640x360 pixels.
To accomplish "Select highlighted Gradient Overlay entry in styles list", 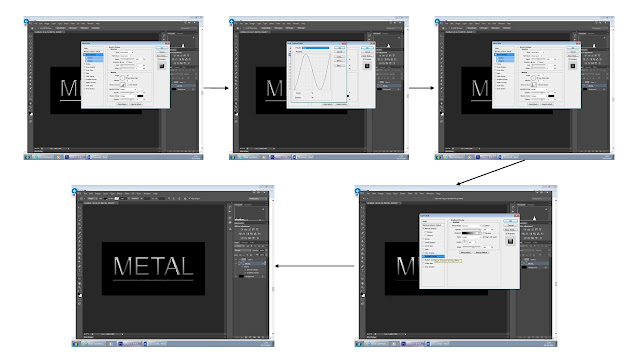I will coord(433,256).
